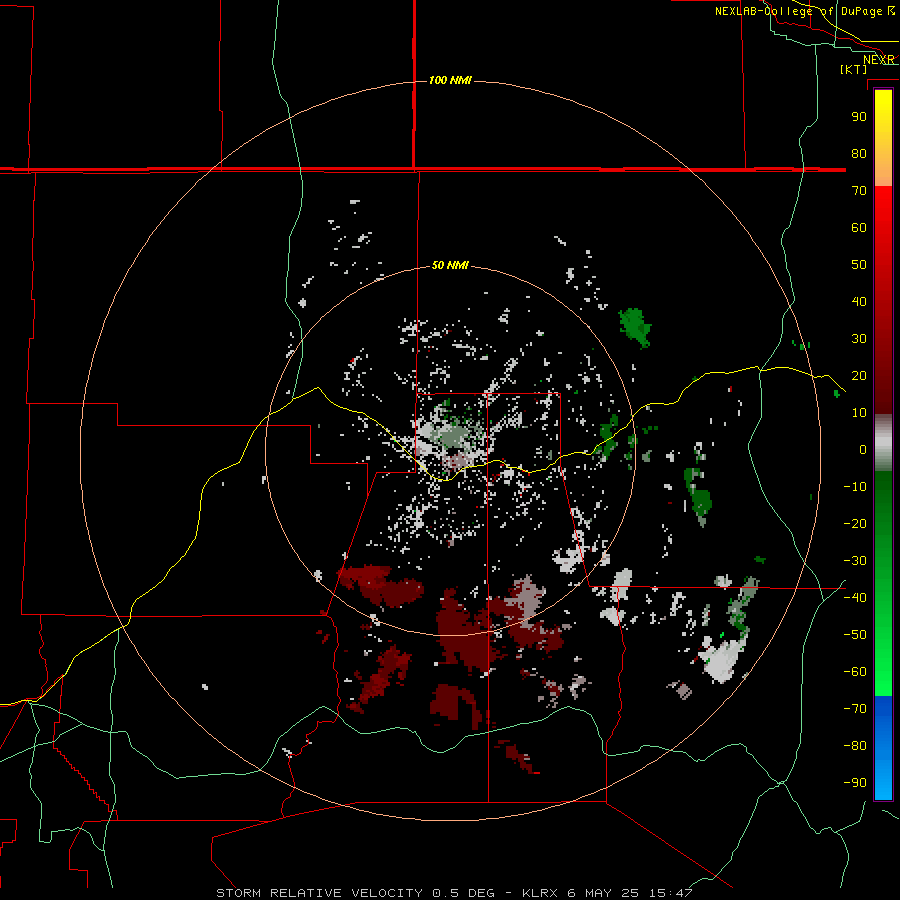Click the '100 NMI' range ring label

click(x=450, y=80)
